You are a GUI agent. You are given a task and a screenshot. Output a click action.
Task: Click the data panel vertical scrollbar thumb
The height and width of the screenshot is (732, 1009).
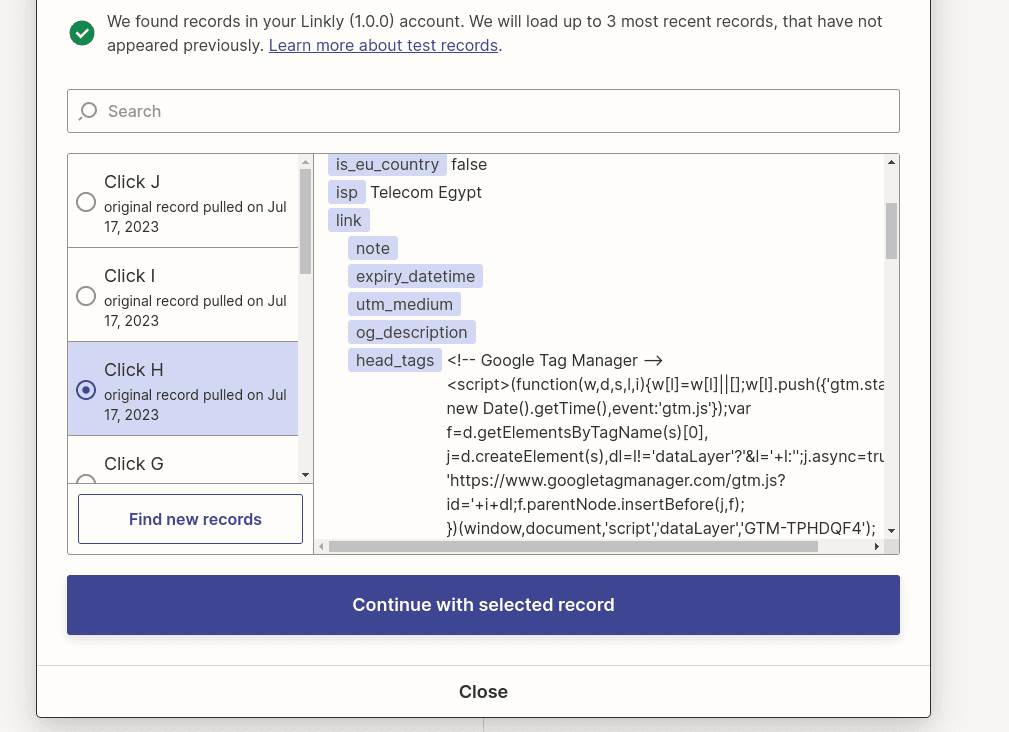tap(891, 230)
